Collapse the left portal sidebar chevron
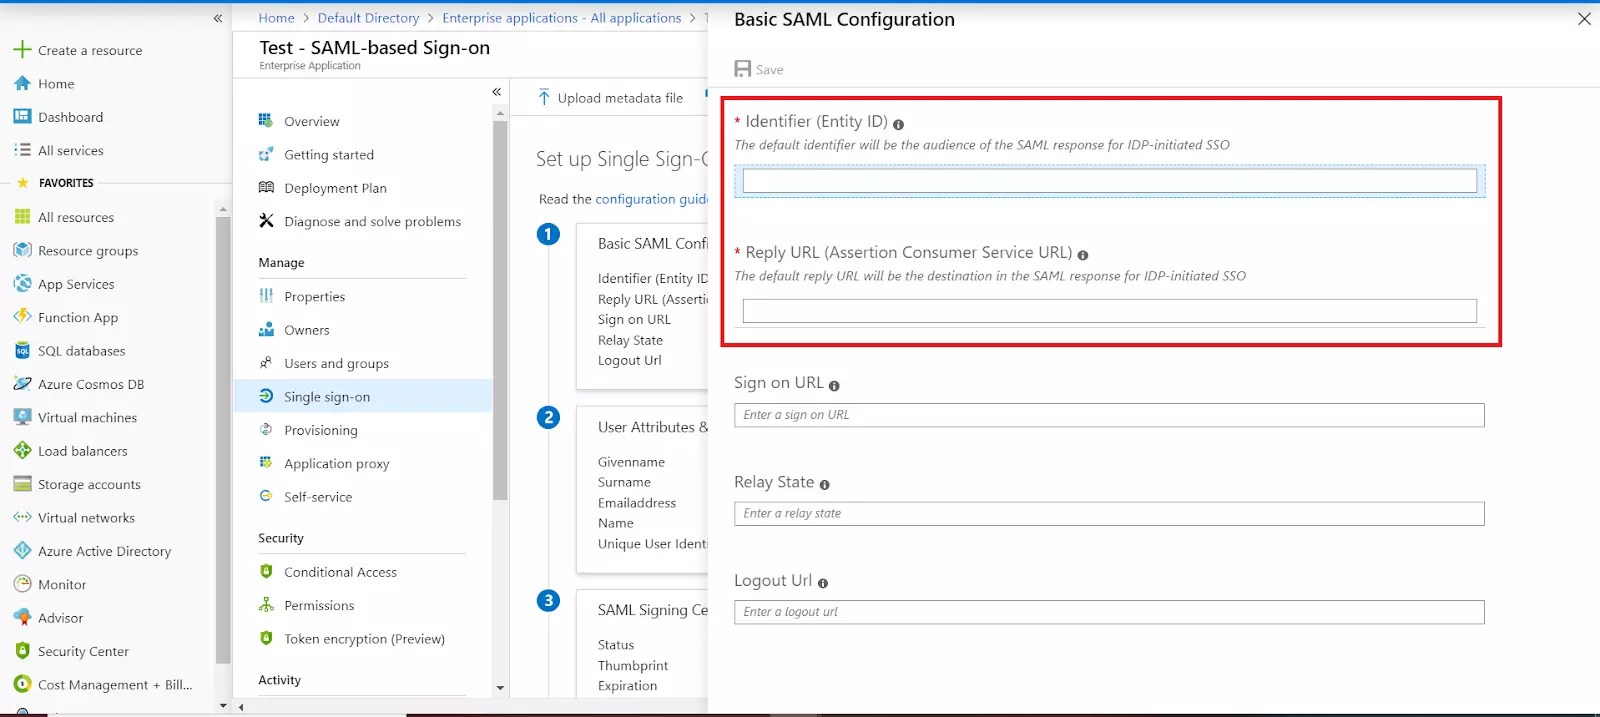1600x717 pixels. 218,18
